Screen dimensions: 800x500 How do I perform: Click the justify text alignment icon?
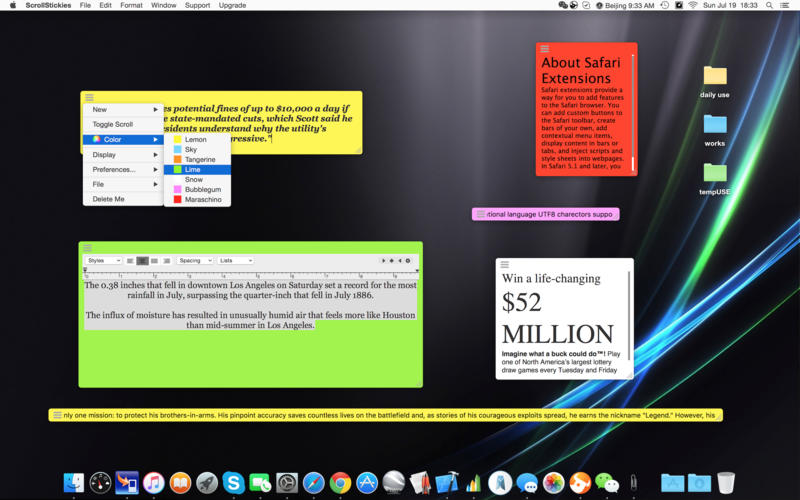(x=167, y=261)
